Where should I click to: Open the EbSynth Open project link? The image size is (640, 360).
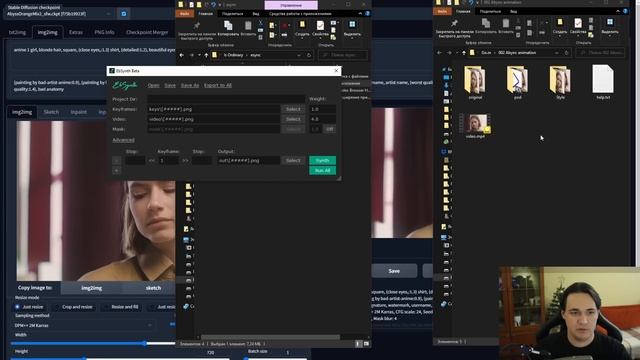click(x=153, y=85)
